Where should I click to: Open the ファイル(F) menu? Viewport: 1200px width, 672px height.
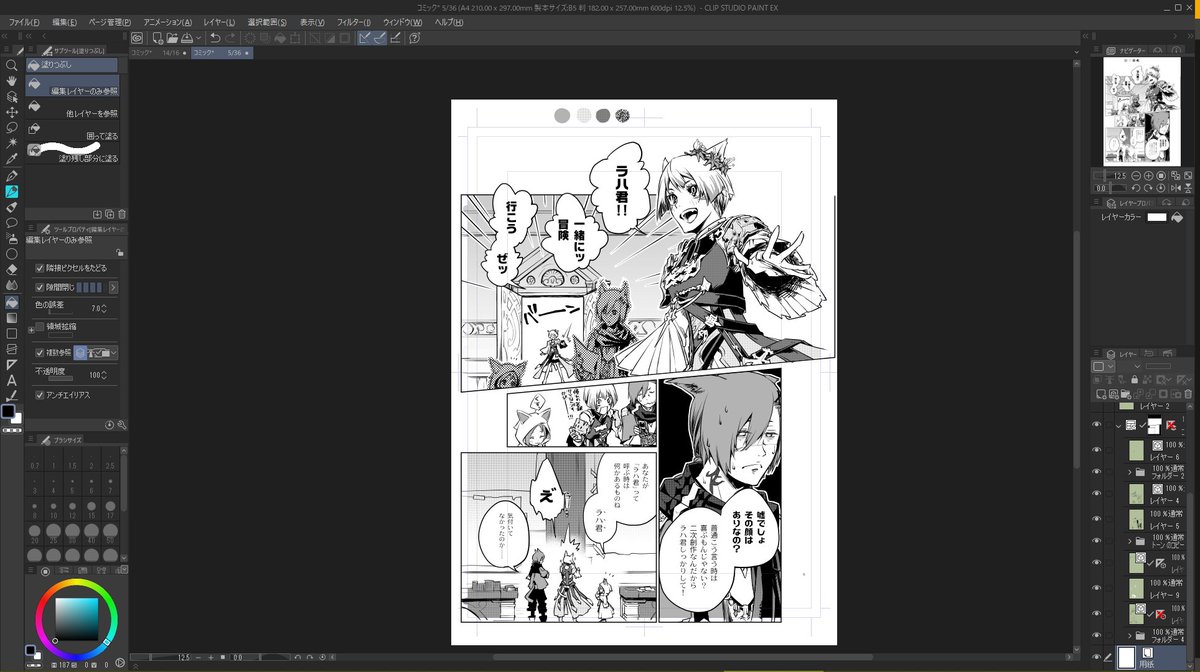tap(25, 22)
